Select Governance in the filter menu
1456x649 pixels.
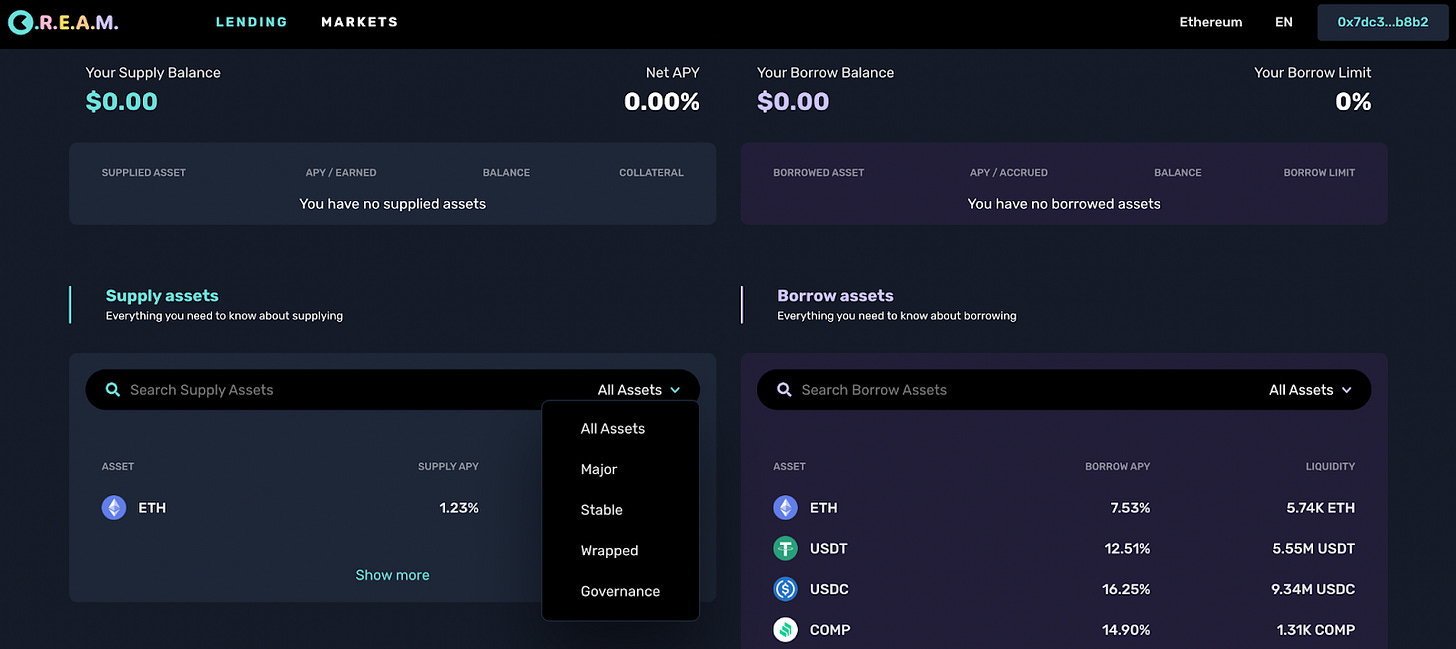coord(620,591)
